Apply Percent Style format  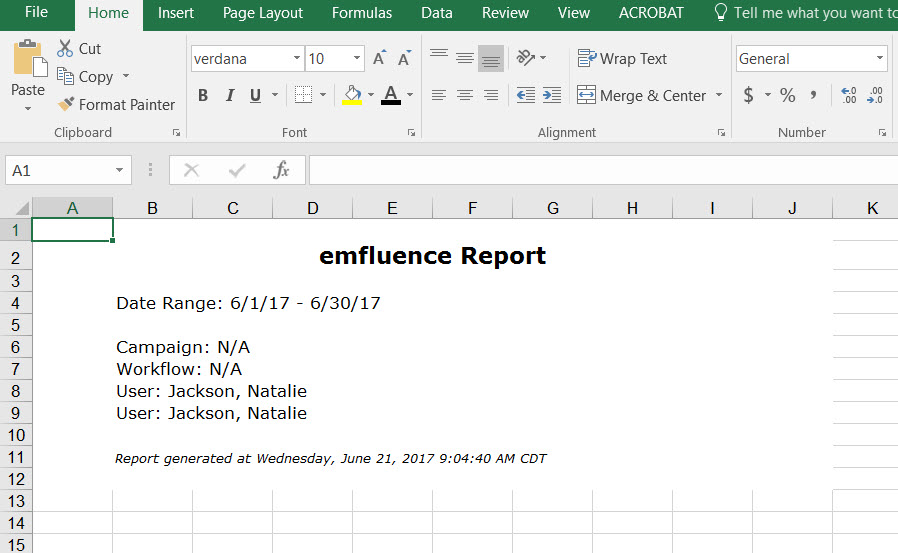(788, 95)
